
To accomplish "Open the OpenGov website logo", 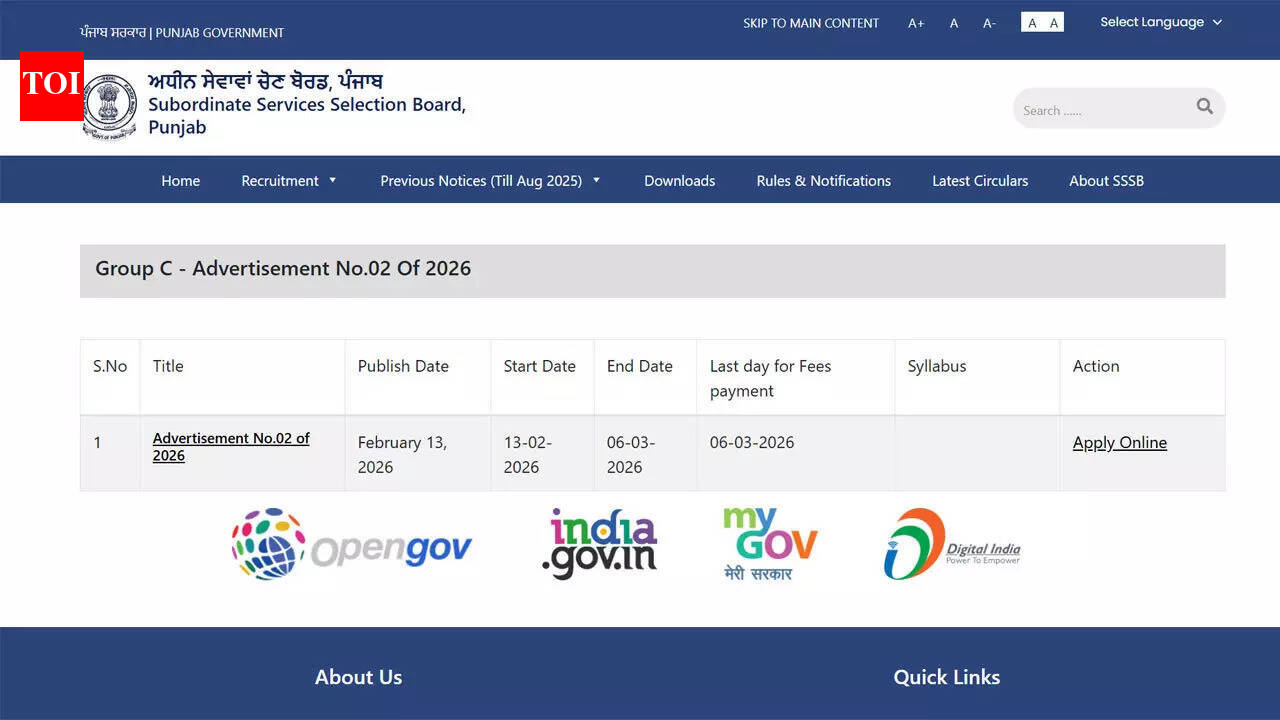I will tap(351, 543).
